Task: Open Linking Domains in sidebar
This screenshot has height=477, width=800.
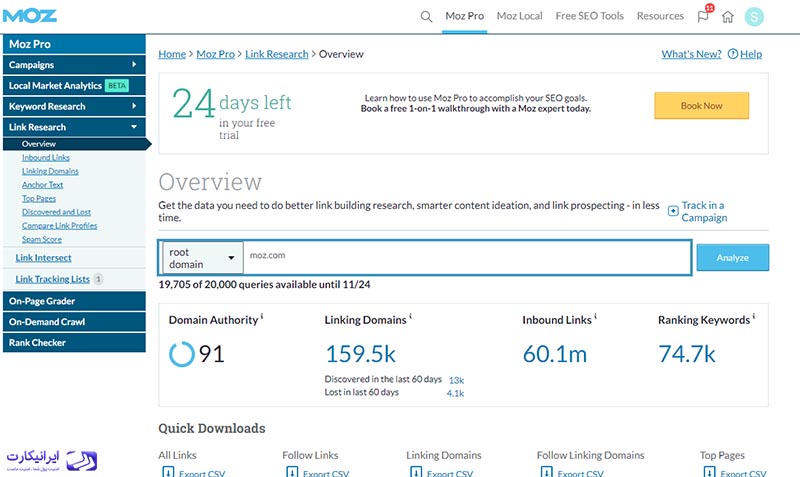Action: point(50,171)
